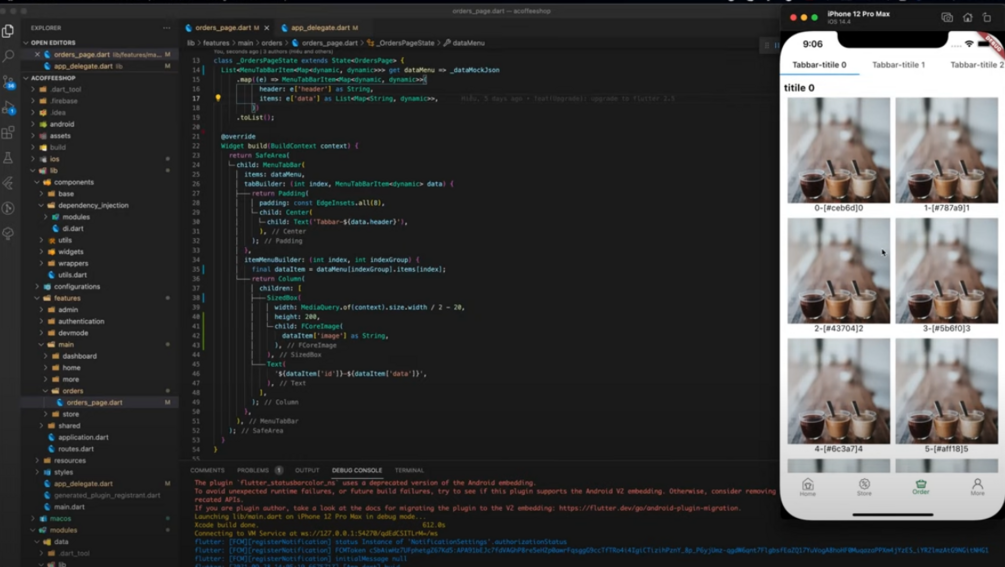Open the Run and Debug view
1005x567 pixels.
[8, 108]
